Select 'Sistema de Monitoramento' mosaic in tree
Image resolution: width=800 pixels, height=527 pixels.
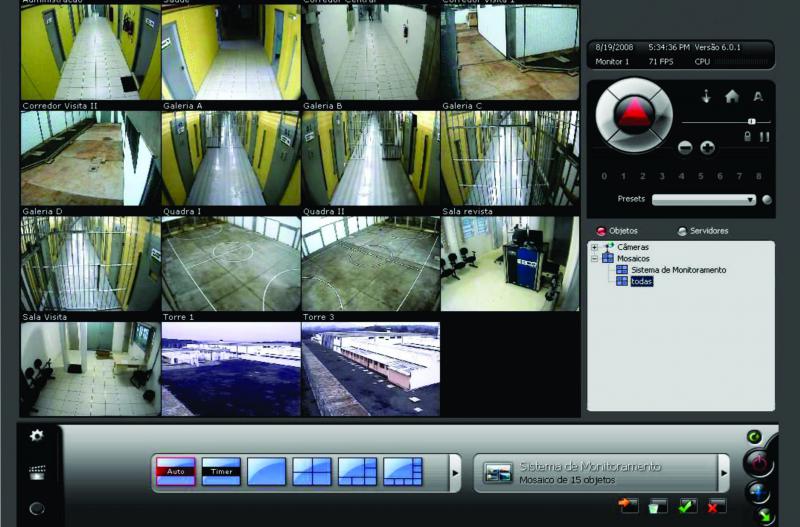[x=679, y=270]
